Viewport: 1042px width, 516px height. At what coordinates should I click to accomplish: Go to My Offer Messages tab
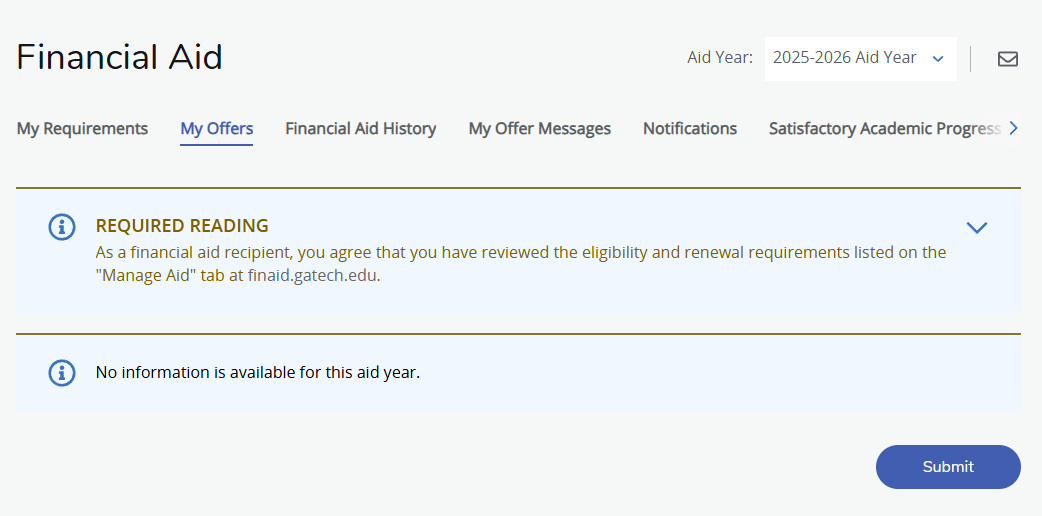click(x=540, y=128)
